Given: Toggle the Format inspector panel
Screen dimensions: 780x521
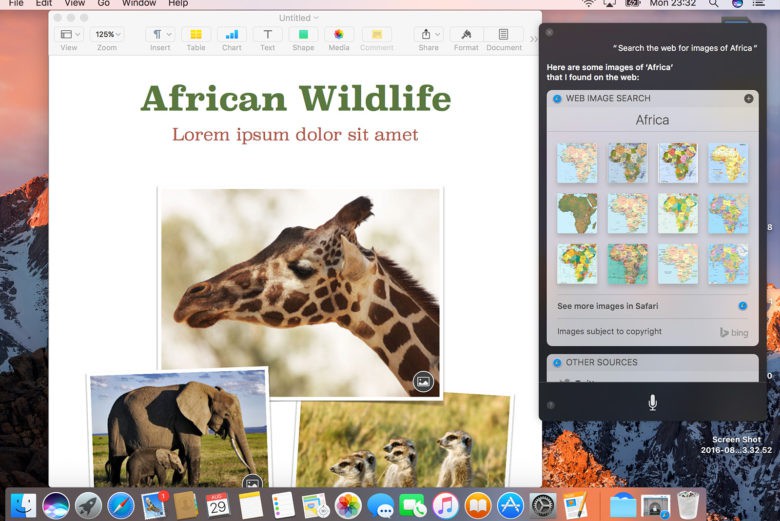Looking at the screenshot, I should pos(466,35).
